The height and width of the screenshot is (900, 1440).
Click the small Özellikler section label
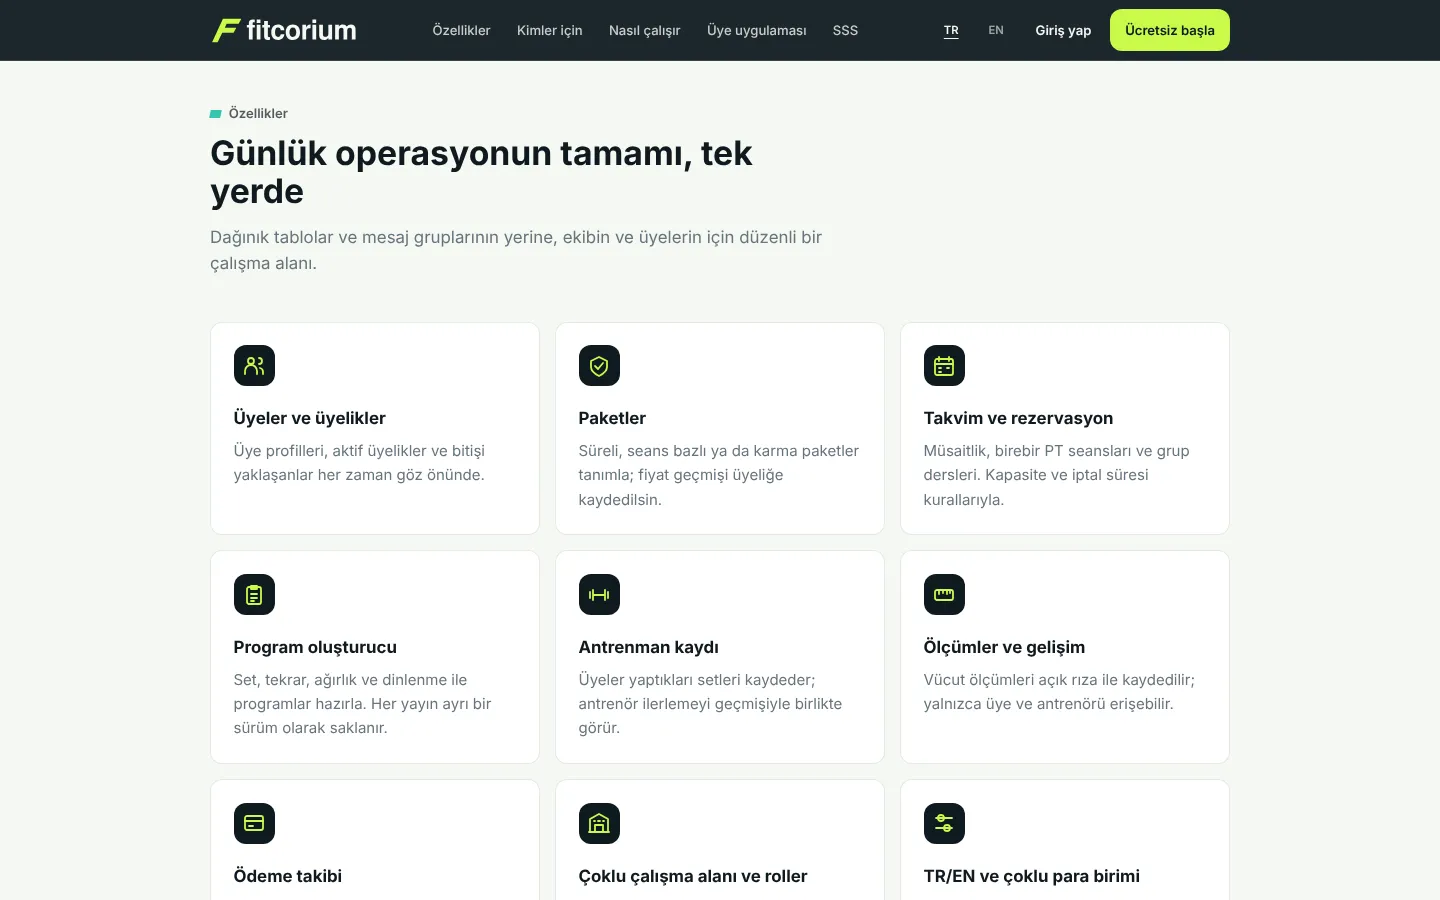[258, 113]
